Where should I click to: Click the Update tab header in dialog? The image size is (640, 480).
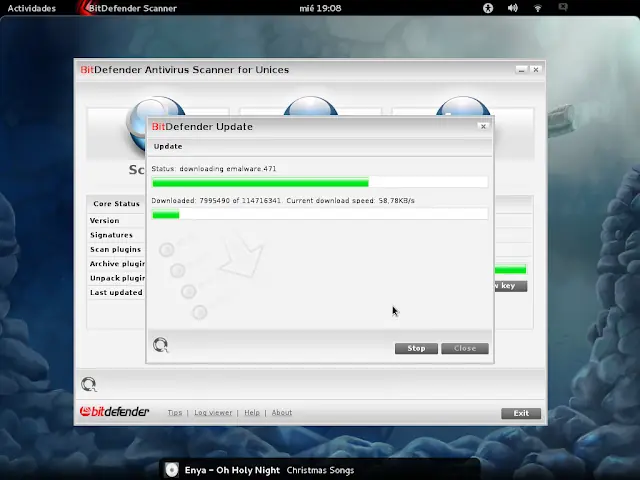168,146
